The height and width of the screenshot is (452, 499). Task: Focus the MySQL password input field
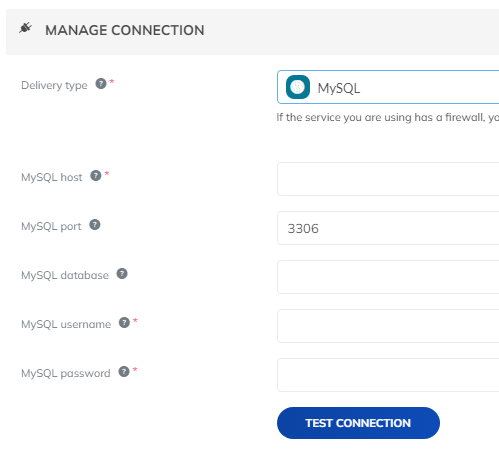[388, 375]
